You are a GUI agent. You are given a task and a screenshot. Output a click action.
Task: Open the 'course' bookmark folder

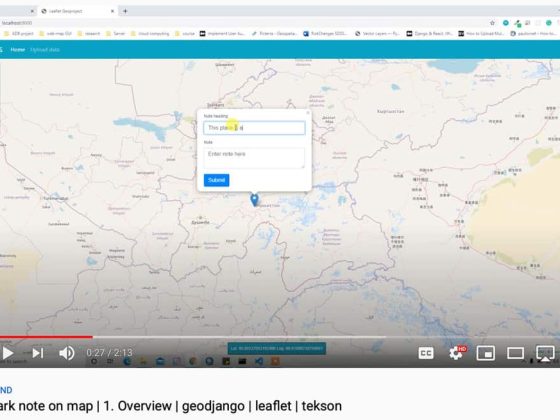coord(185,34)
